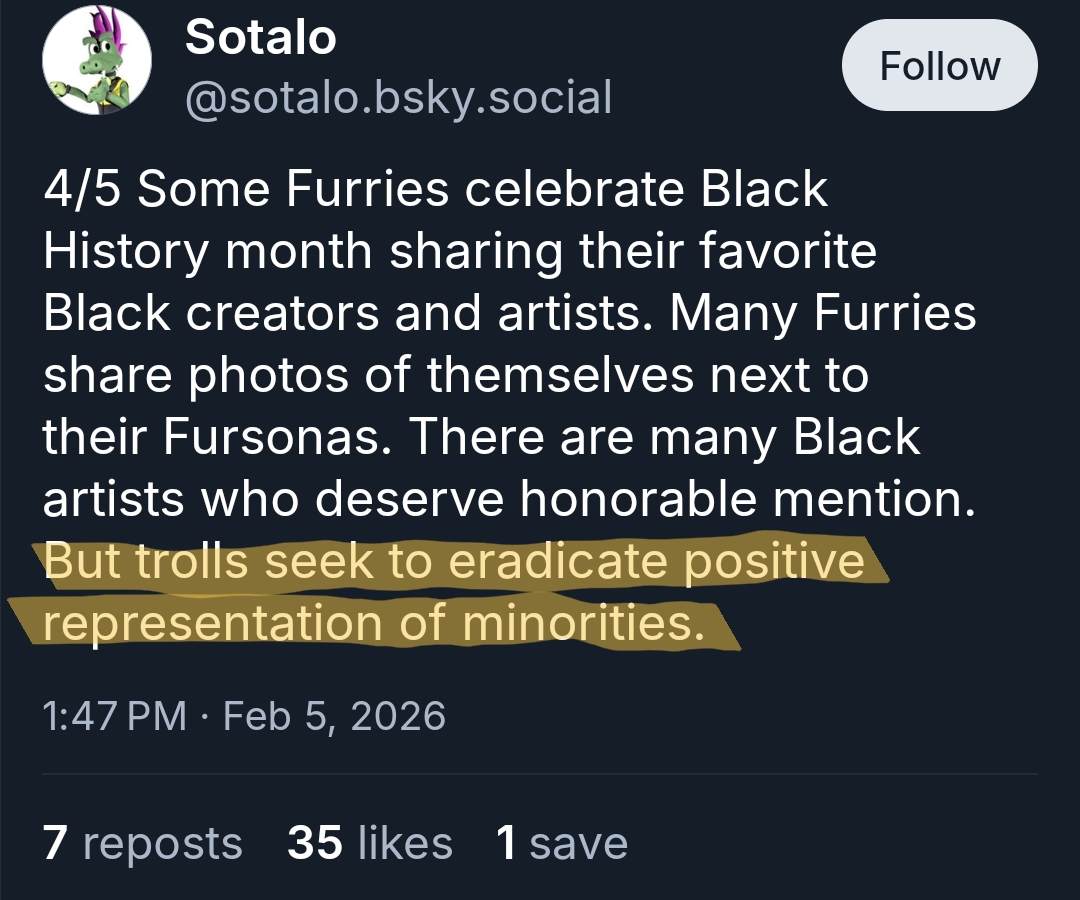Click "artists who deserve" in the post
The width and height of the screenshot is (1080, 900).
tap(271, 500)
